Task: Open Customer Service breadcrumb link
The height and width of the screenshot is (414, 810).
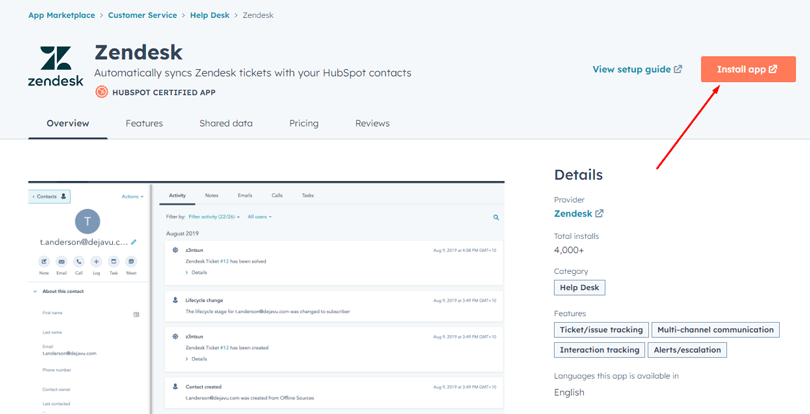Action: 143,15
